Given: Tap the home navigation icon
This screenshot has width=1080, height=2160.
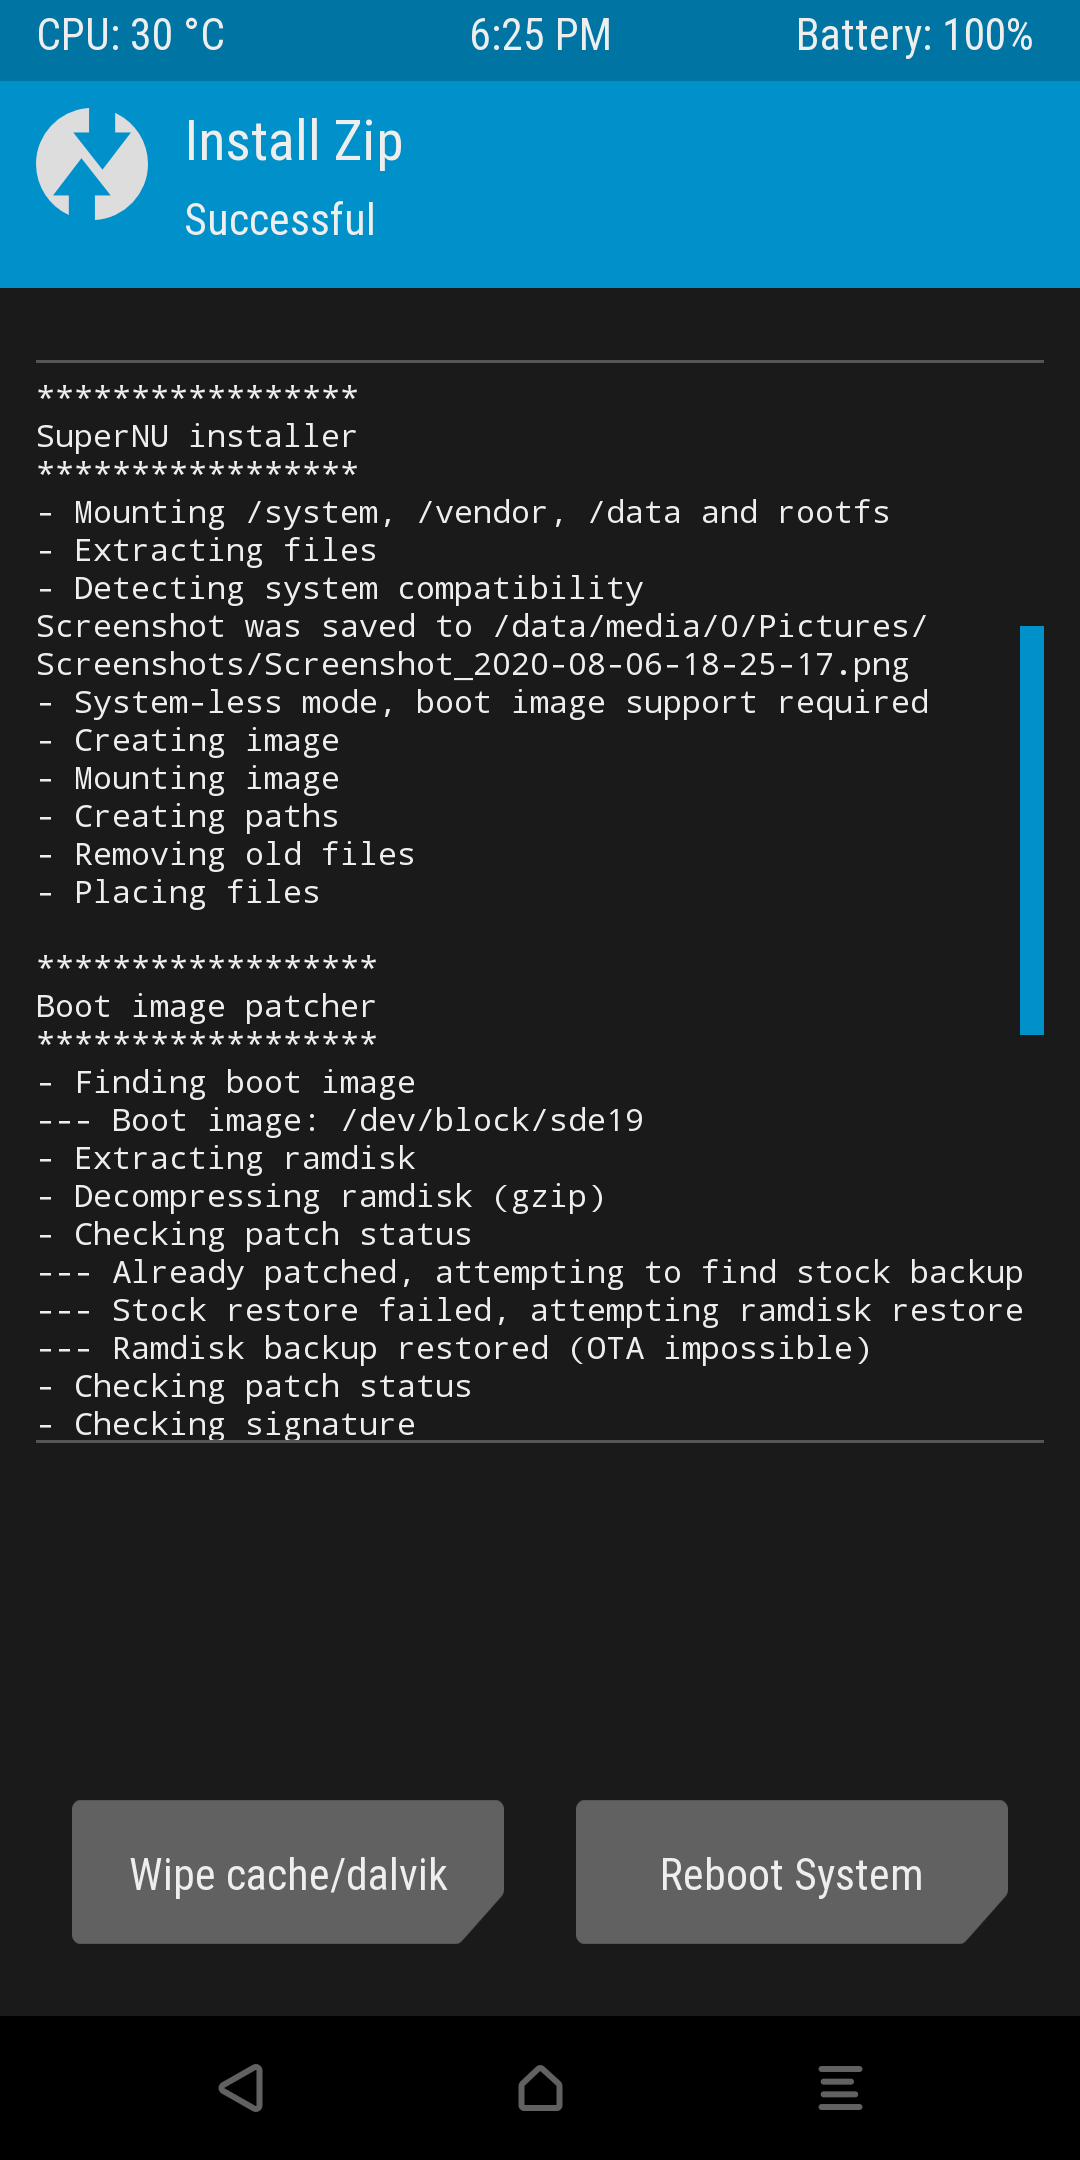Looking at the screenshot, I should [x=540, y=2088].
